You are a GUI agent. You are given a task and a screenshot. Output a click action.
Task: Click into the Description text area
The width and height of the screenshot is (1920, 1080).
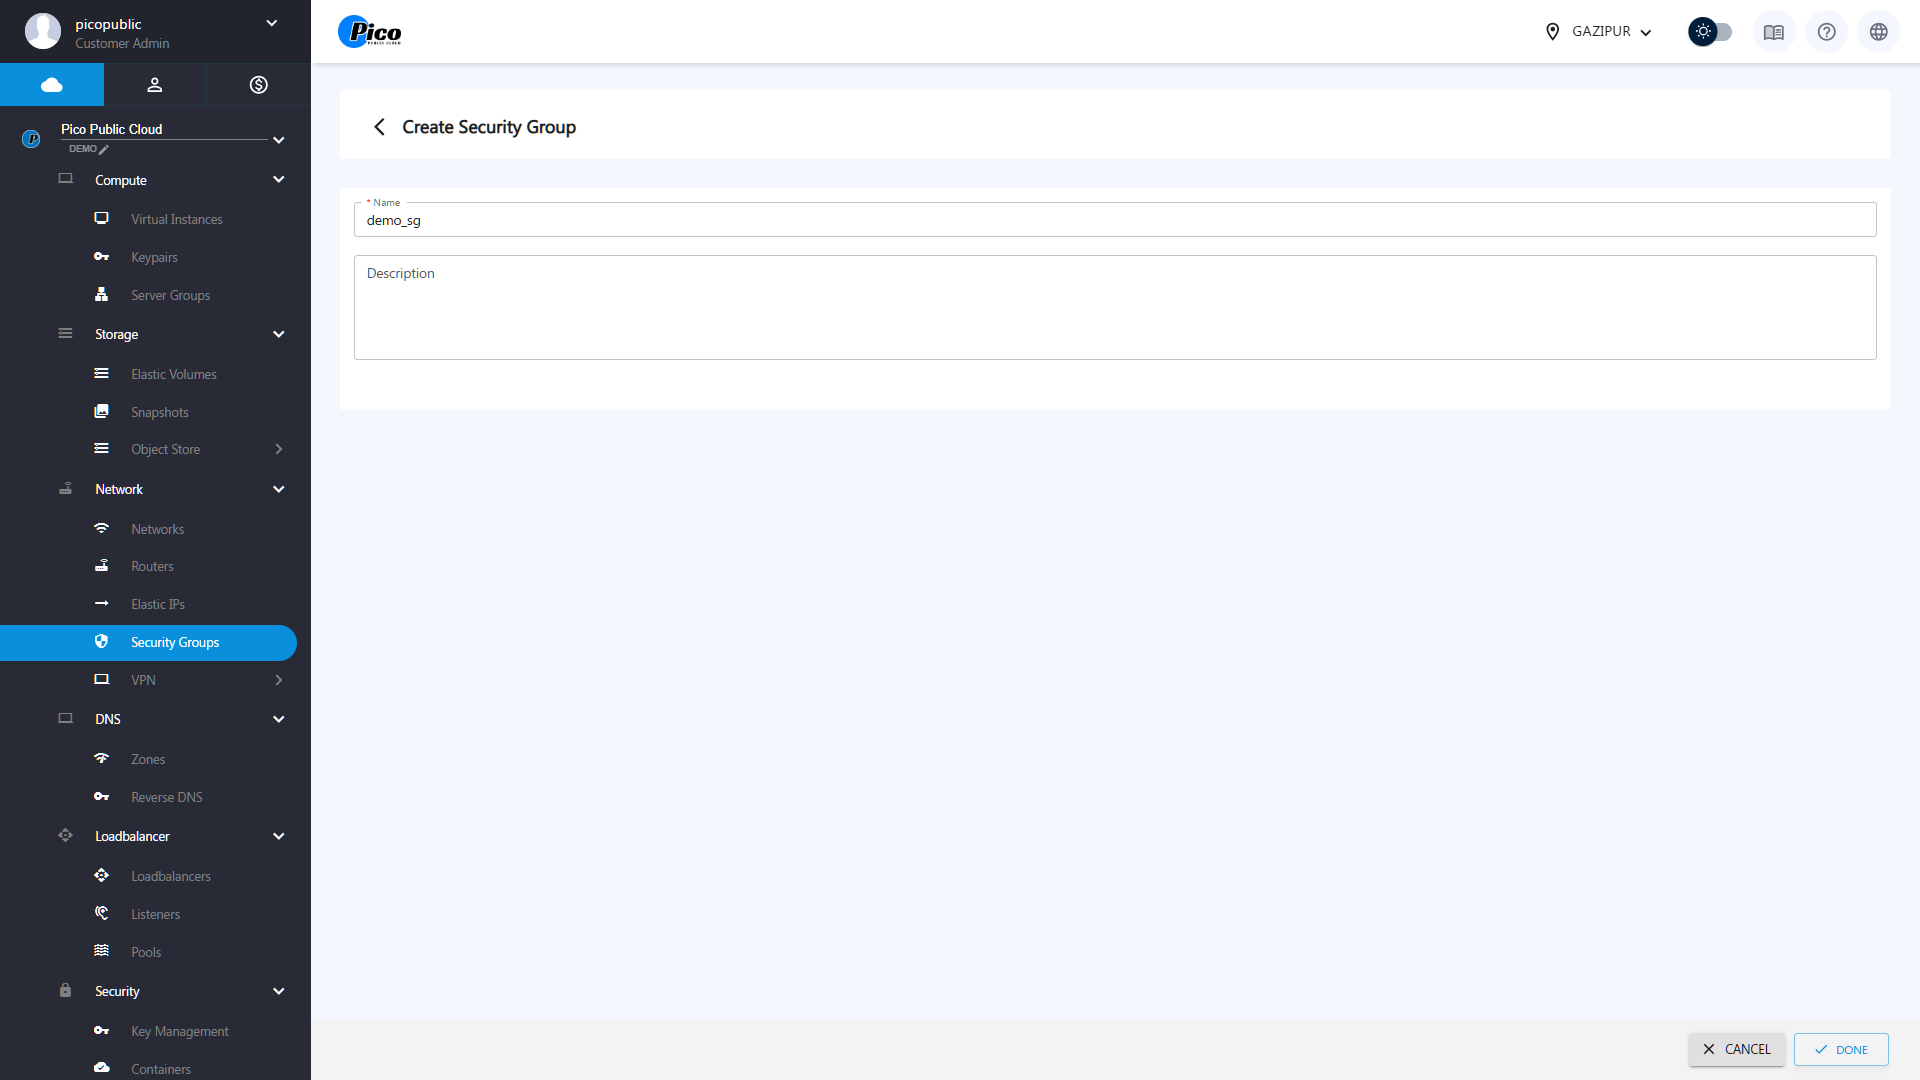click(1114, 308)
